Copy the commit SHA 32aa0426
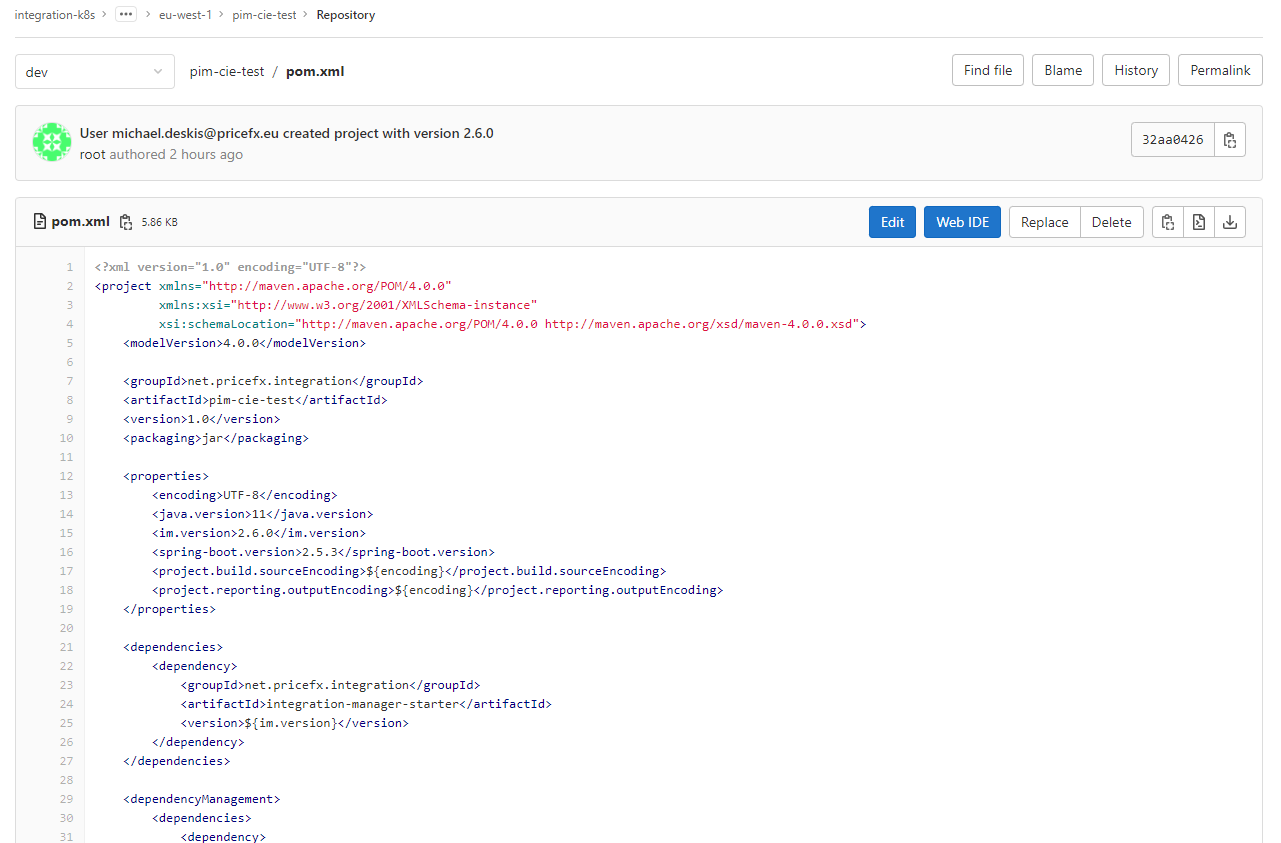Image resolution: width=1281 pixels, height=843 pixels. 1230,140
